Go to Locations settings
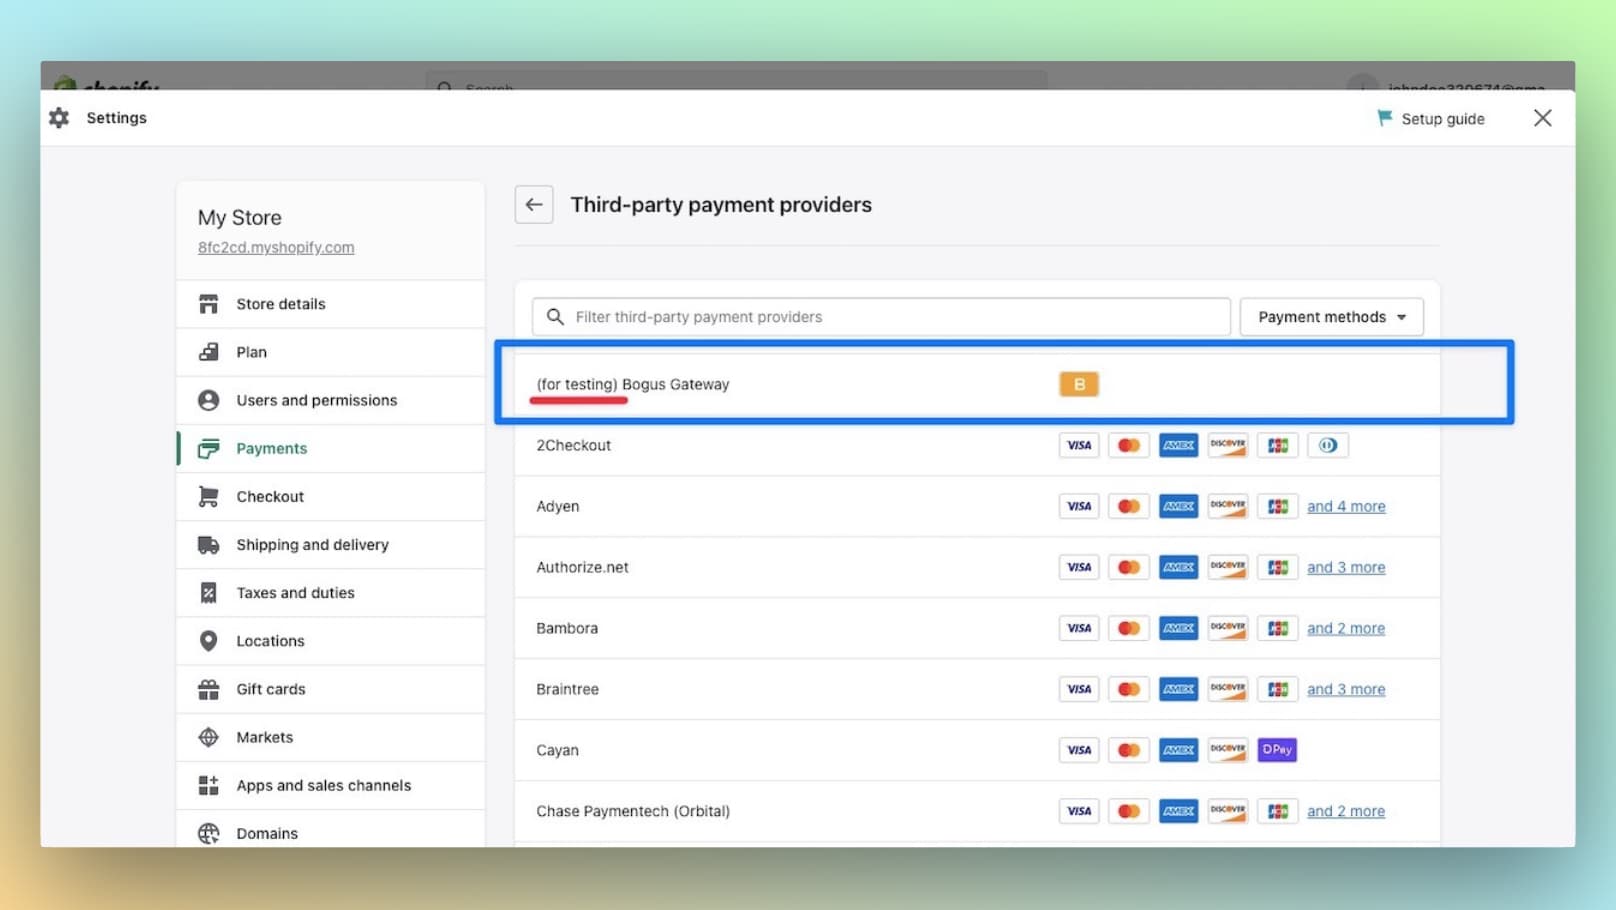The height and width of the screenshot is (910, 1616). pyautogui.click(x=330, y=641)
